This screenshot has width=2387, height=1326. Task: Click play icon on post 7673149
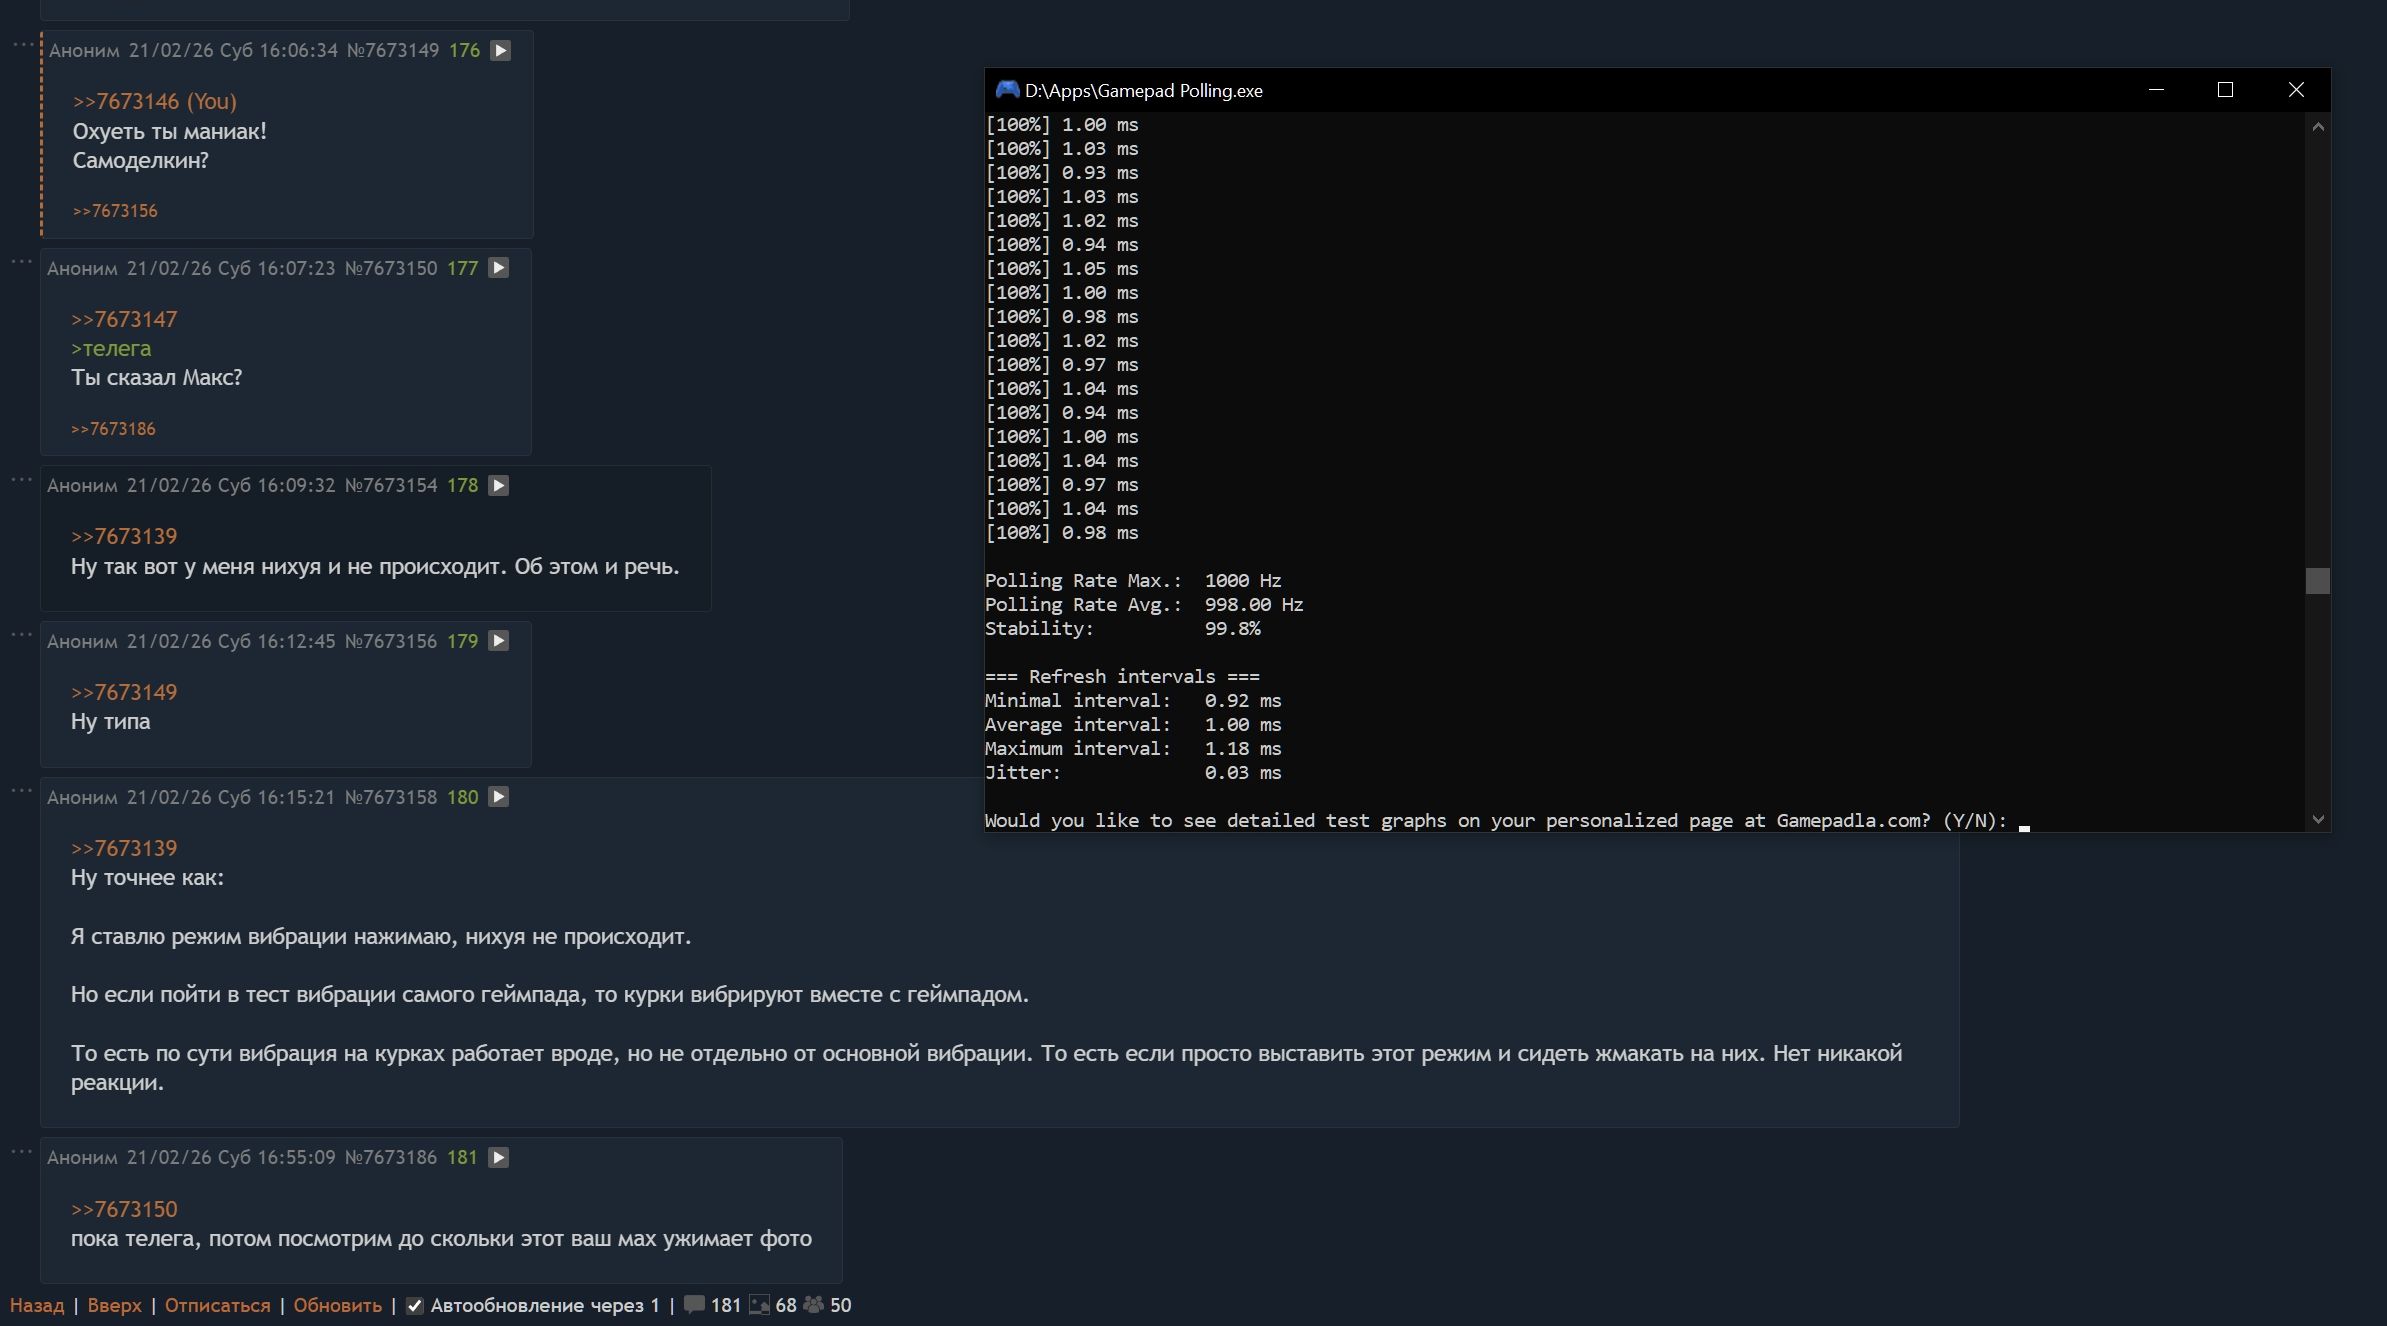[x=501, y=50]
